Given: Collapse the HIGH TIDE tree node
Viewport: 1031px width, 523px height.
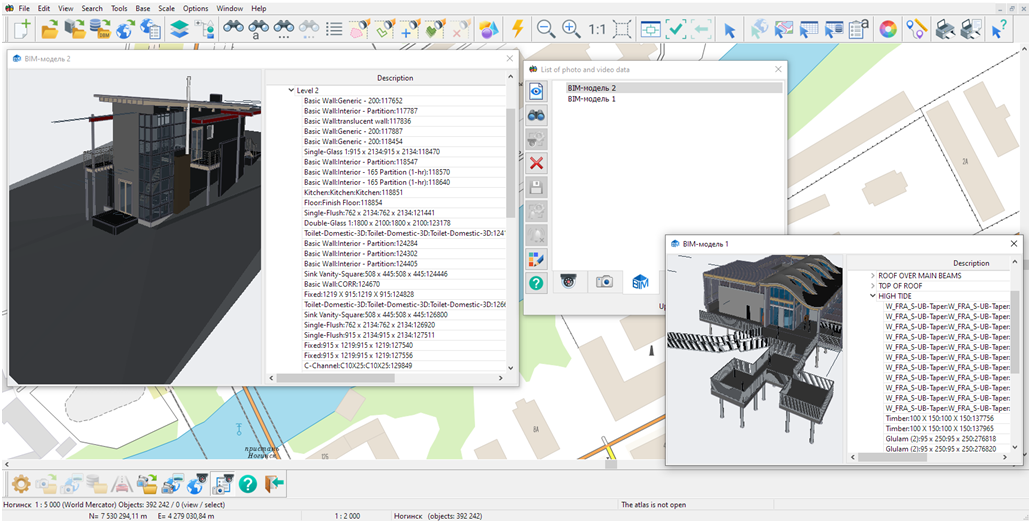Looking at the screenshot, I should click(872, 296).
